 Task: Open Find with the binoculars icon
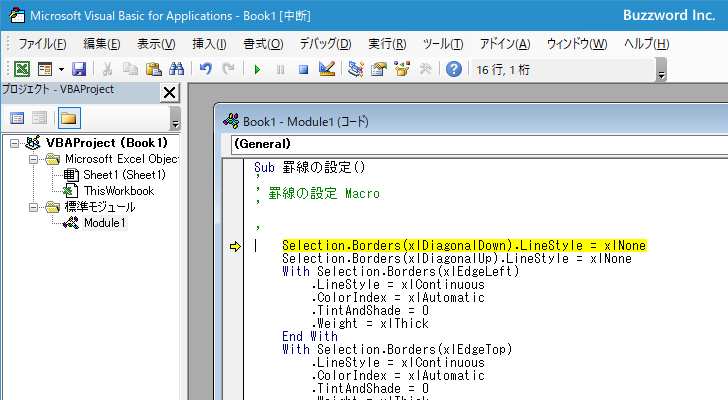coord(176,69)
